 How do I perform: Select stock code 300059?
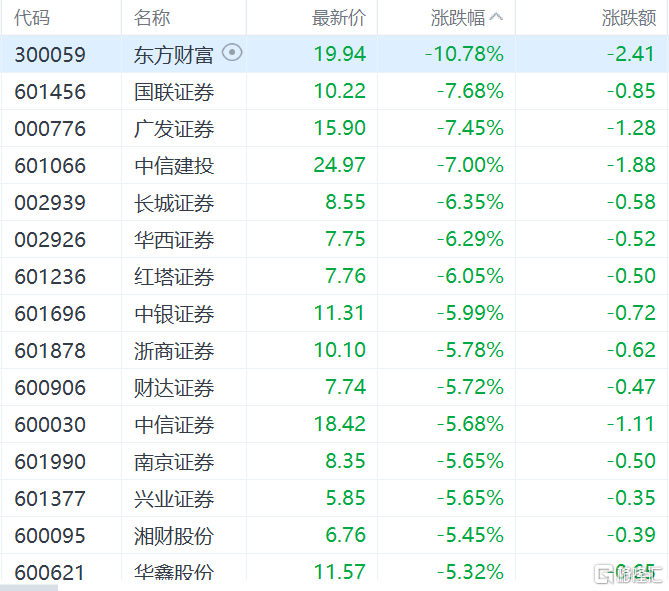[50, 55]
